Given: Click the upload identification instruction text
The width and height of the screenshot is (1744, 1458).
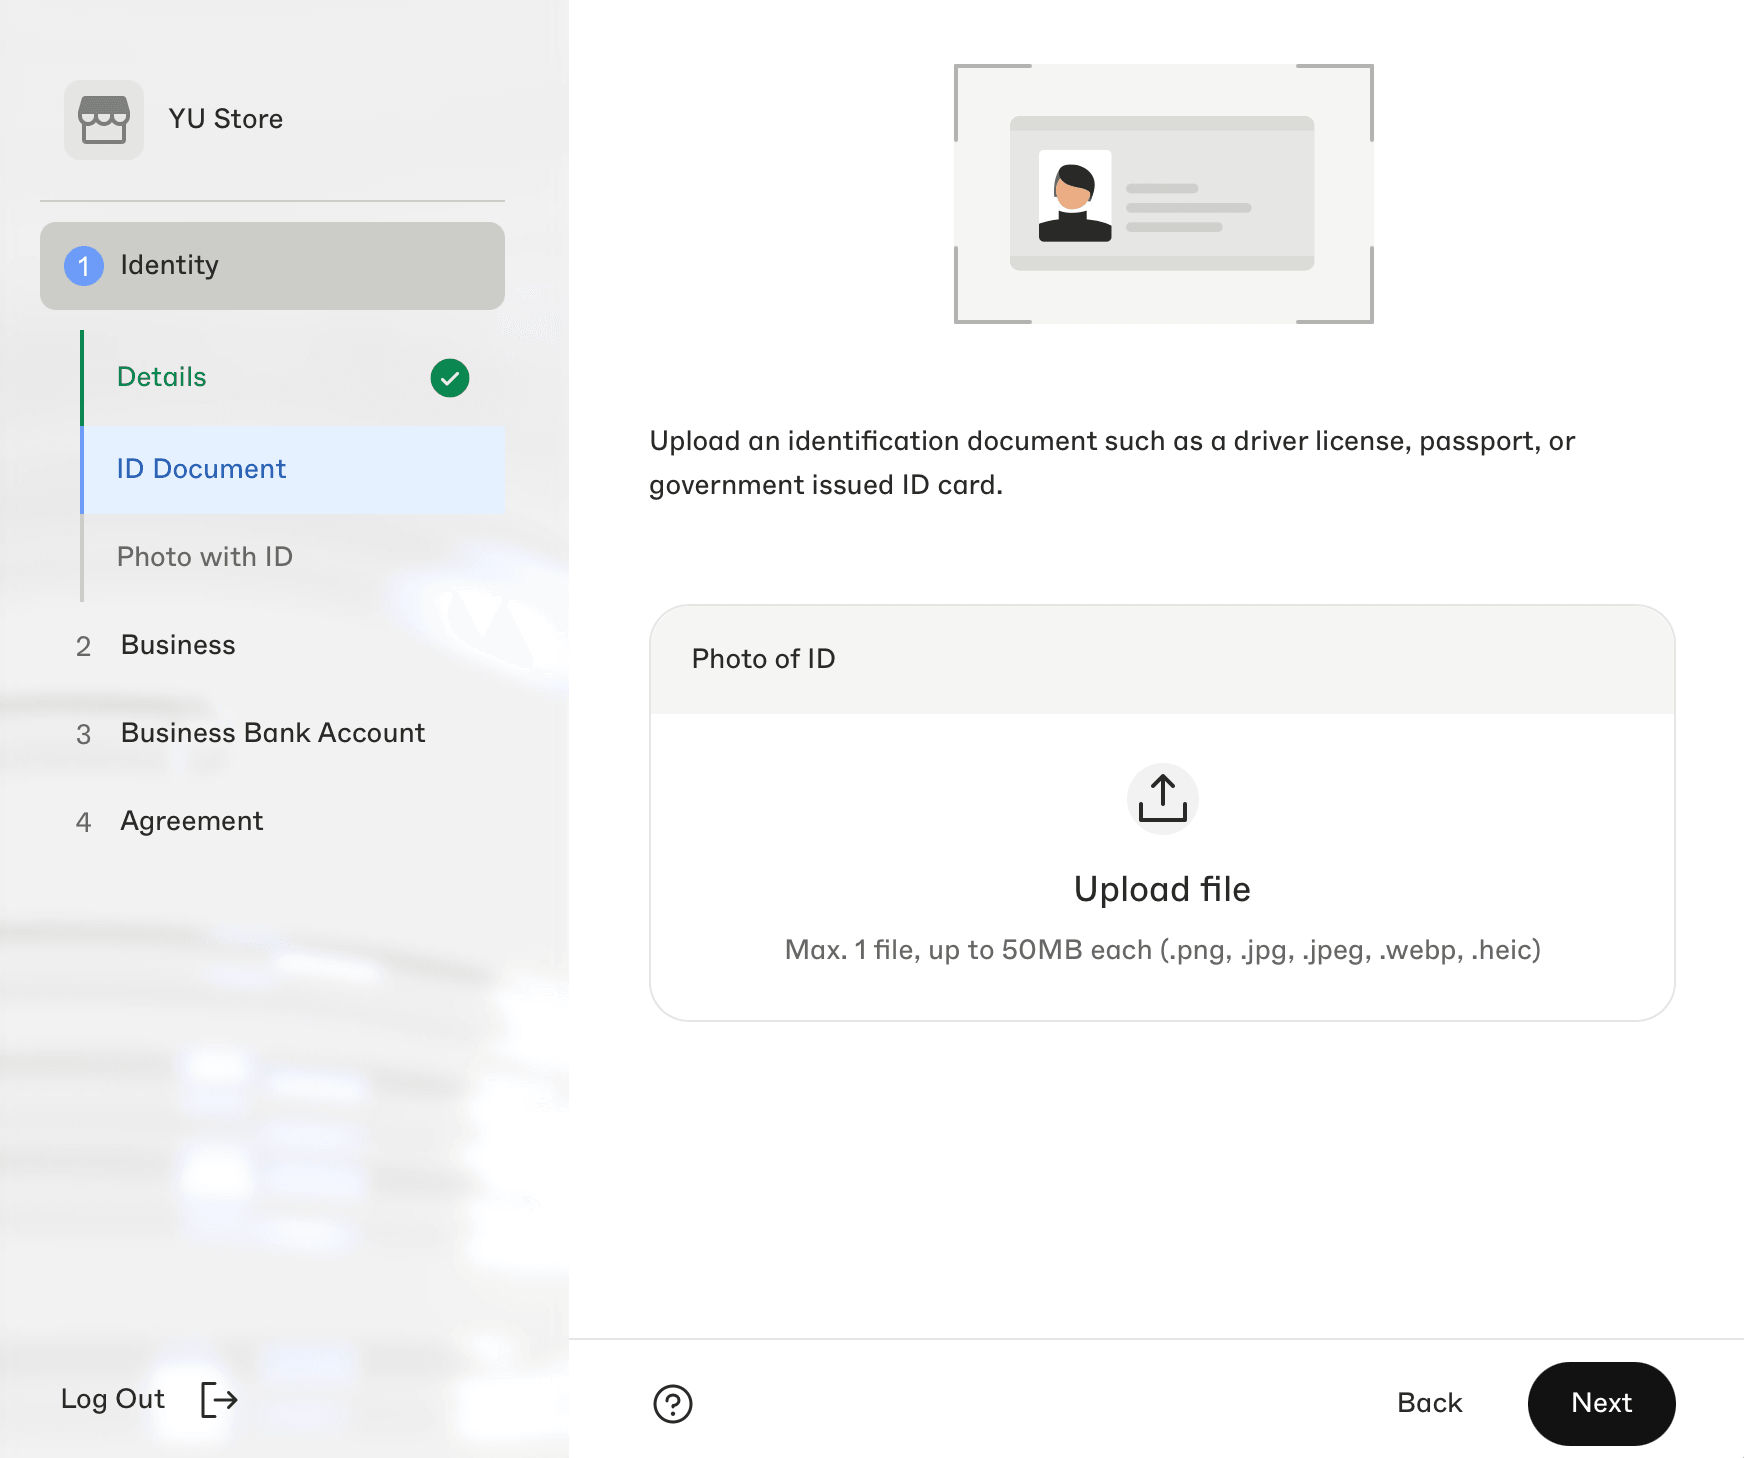Looking at the screenshot, I should tap(1112, 463).
